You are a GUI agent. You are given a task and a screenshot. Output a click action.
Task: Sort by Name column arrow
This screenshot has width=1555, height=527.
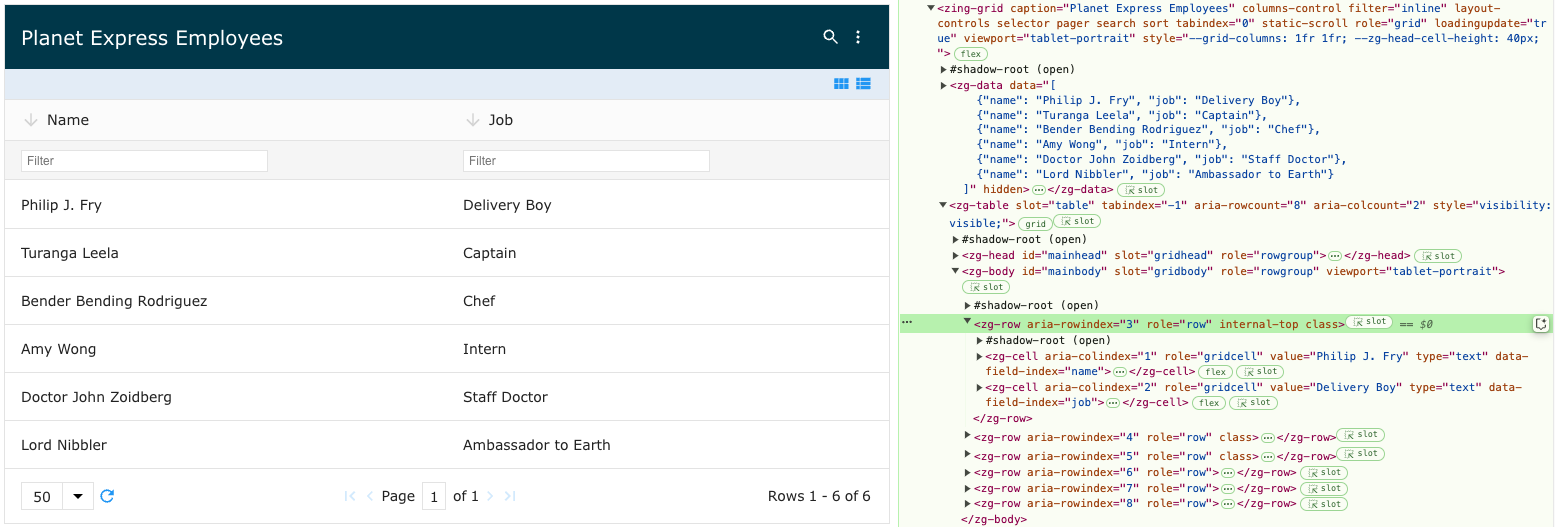click(x=30, y=120)
